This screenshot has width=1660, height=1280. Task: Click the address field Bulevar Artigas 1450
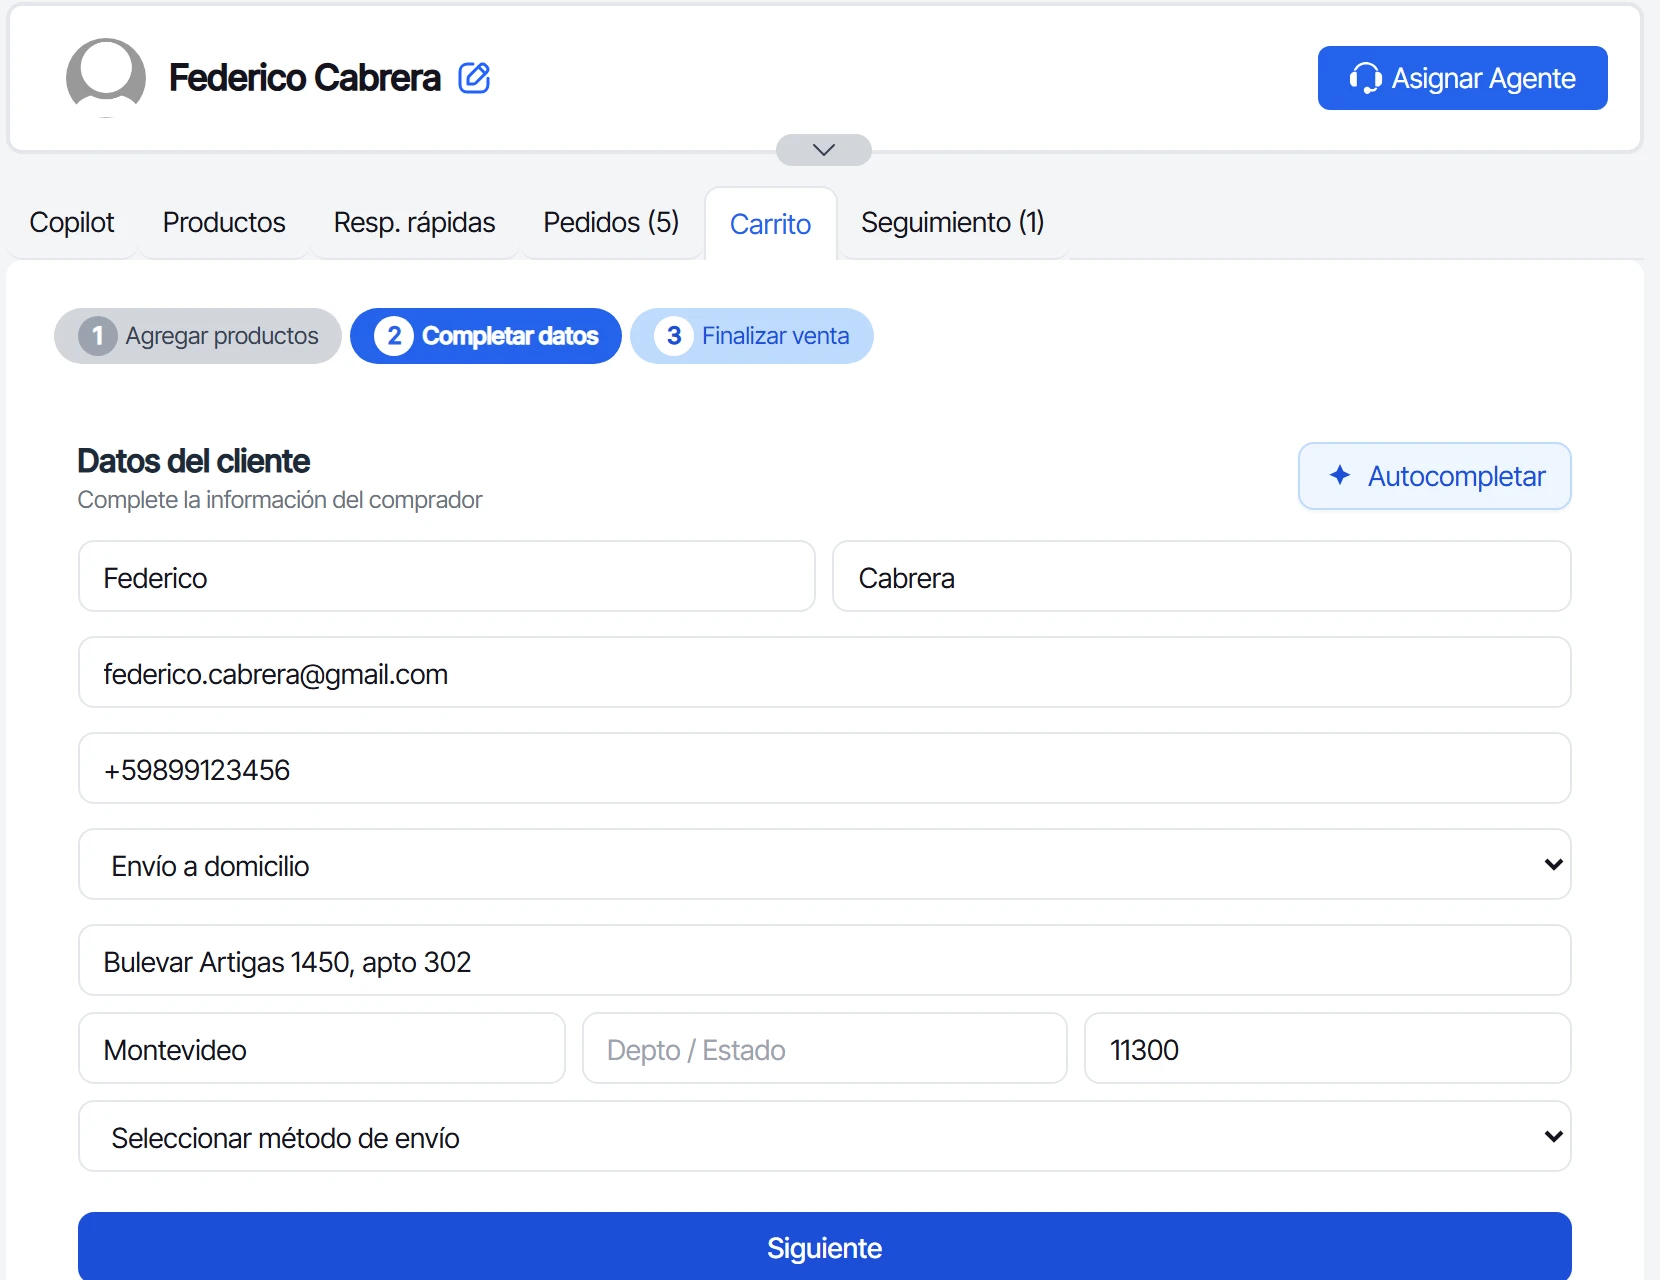[825, 960]
